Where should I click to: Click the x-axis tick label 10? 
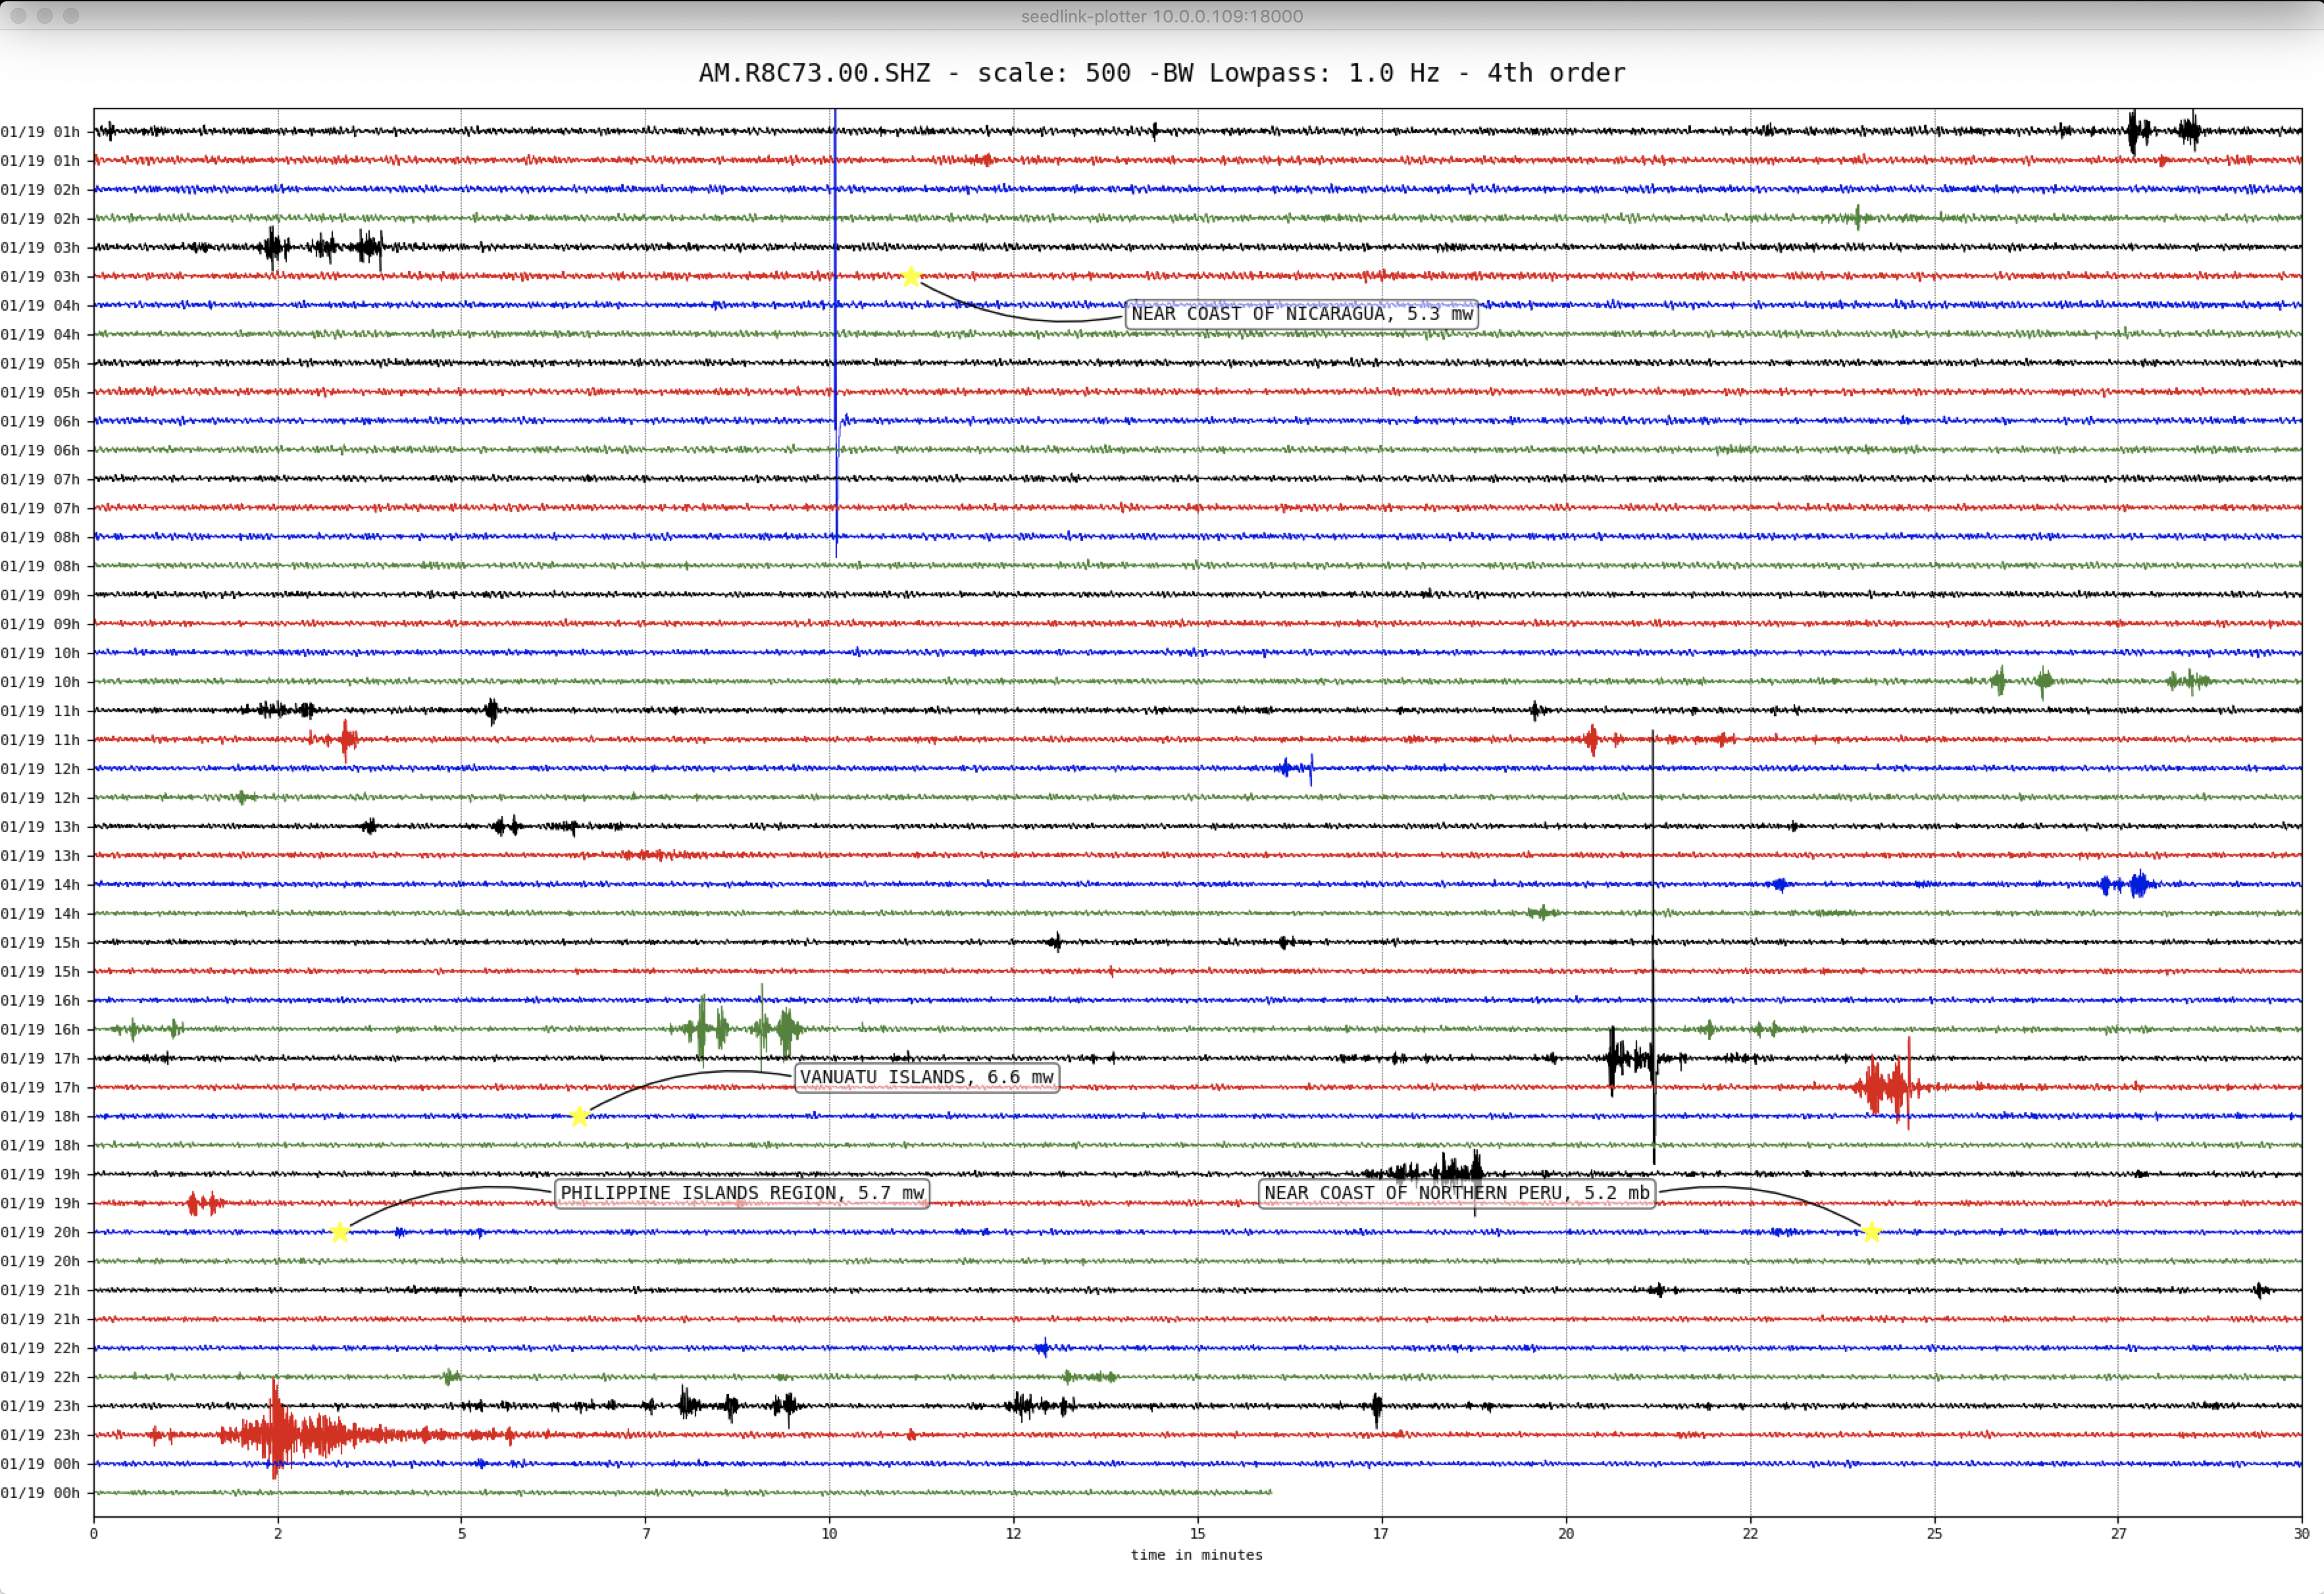[829, 1533]
